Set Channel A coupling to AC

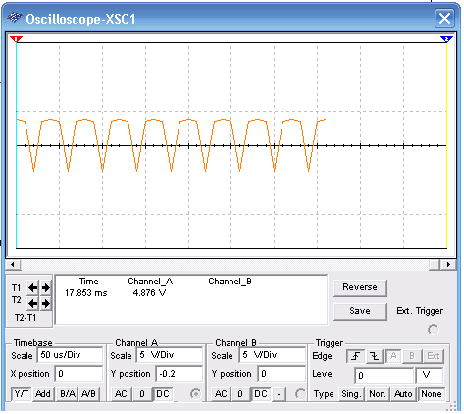(x=121, y=394)
